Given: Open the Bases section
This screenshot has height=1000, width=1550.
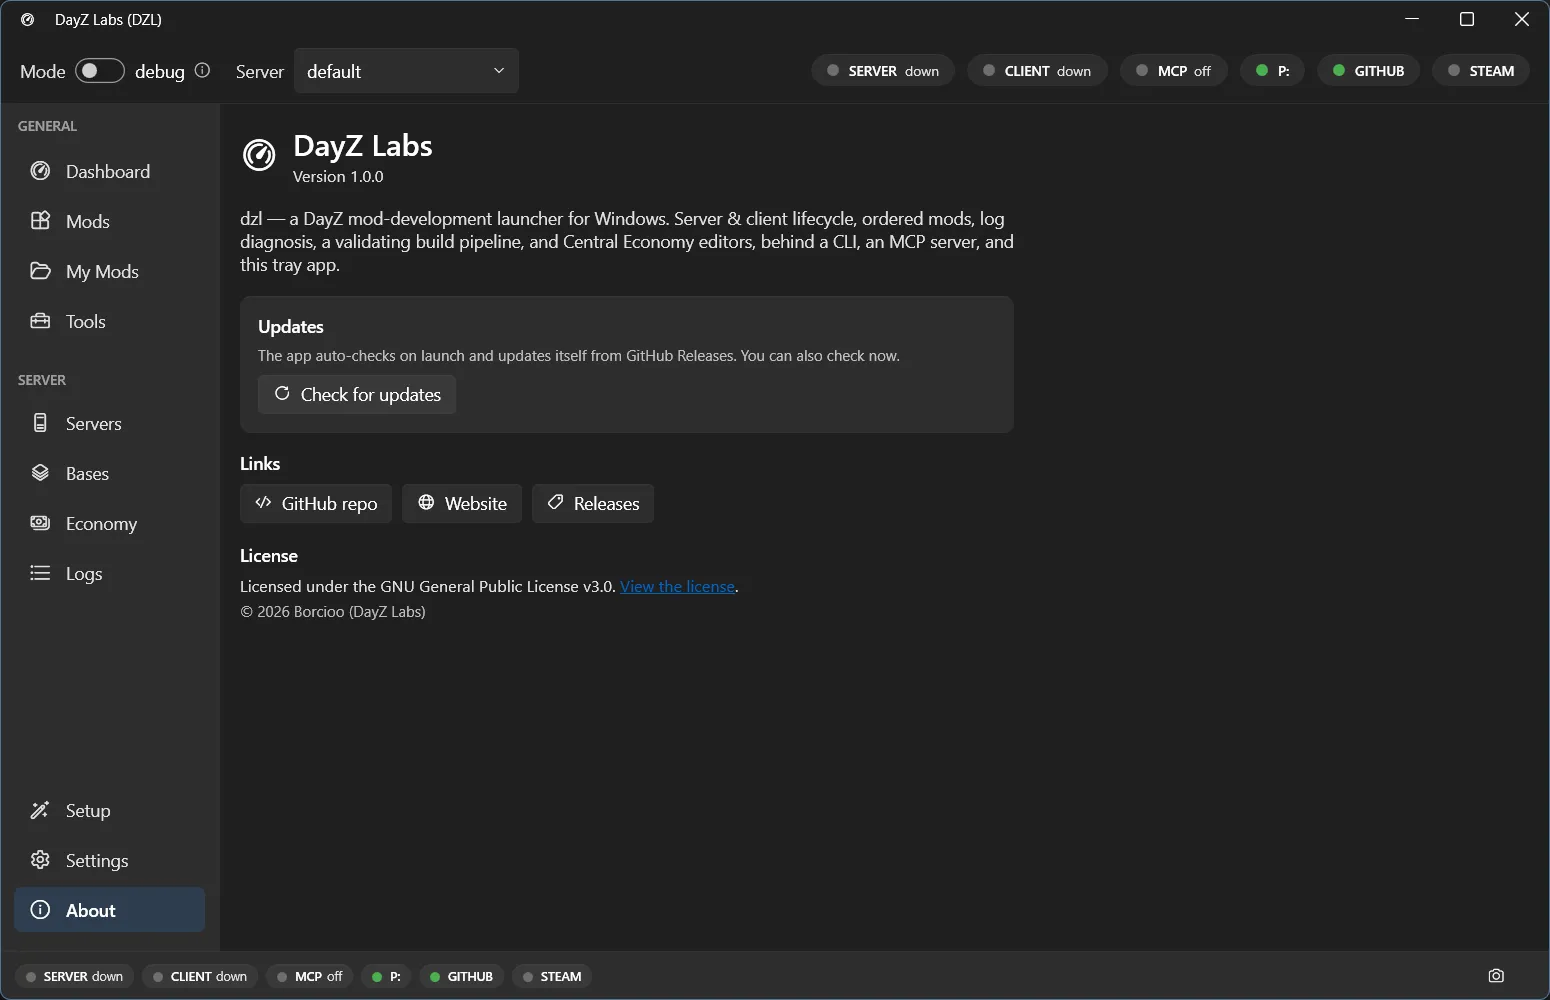Looking at the screenshot, I should click(x=110, y=473).
